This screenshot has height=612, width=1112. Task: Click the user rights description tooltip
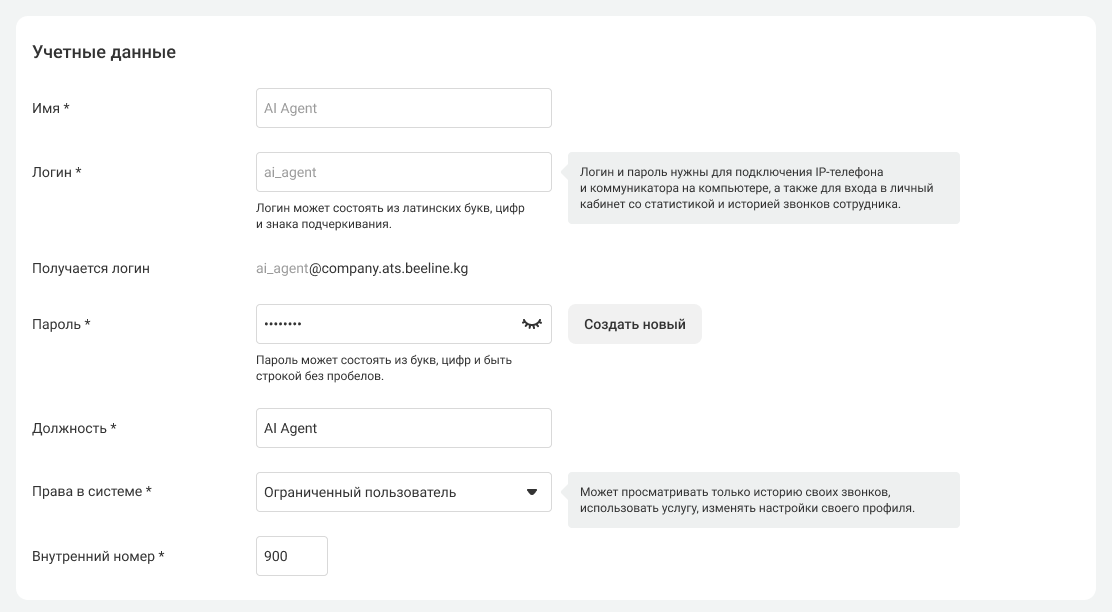point(764,500)
